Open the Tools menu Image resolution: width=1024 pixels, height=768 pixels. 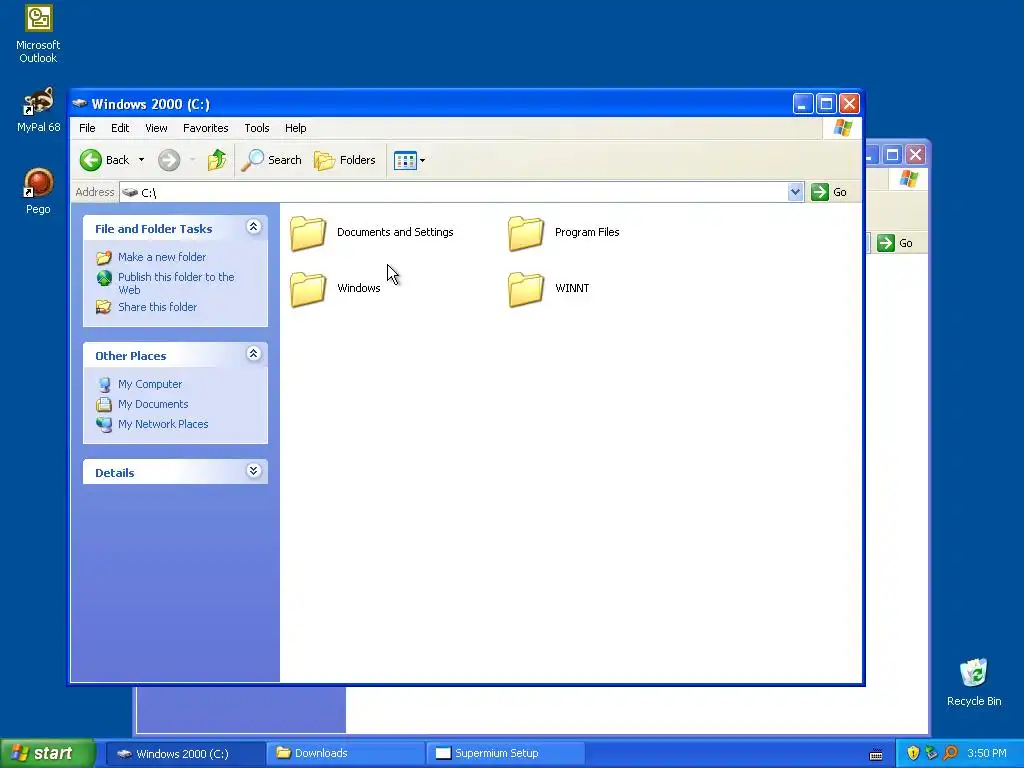coord(257,128)
